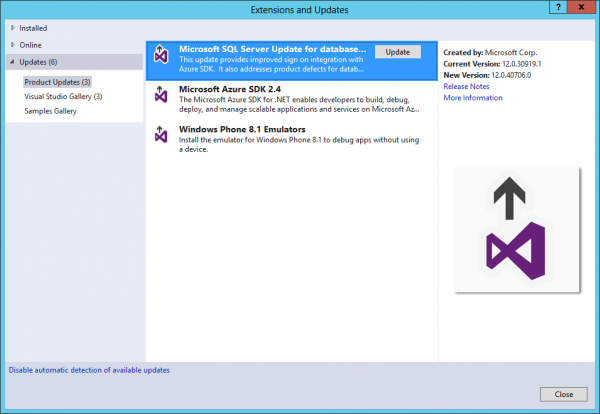Image resolution: width=600 pixels, height=414 pixels.
Task: Click the Azure SDK description text
Action: coord(299,104)
